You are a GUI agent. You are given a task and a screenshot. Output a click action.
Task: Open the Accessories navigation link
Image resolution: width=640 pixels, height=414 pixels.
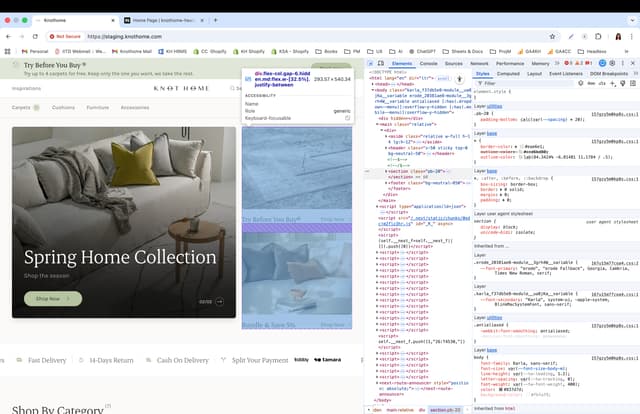pos(135,107)
